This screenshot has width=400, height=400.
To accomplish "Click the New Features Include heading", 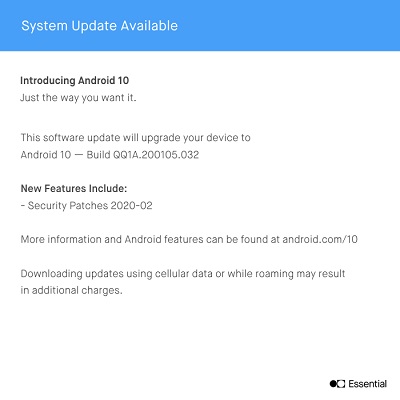I will pyautogui.click(x=74, y=188).
